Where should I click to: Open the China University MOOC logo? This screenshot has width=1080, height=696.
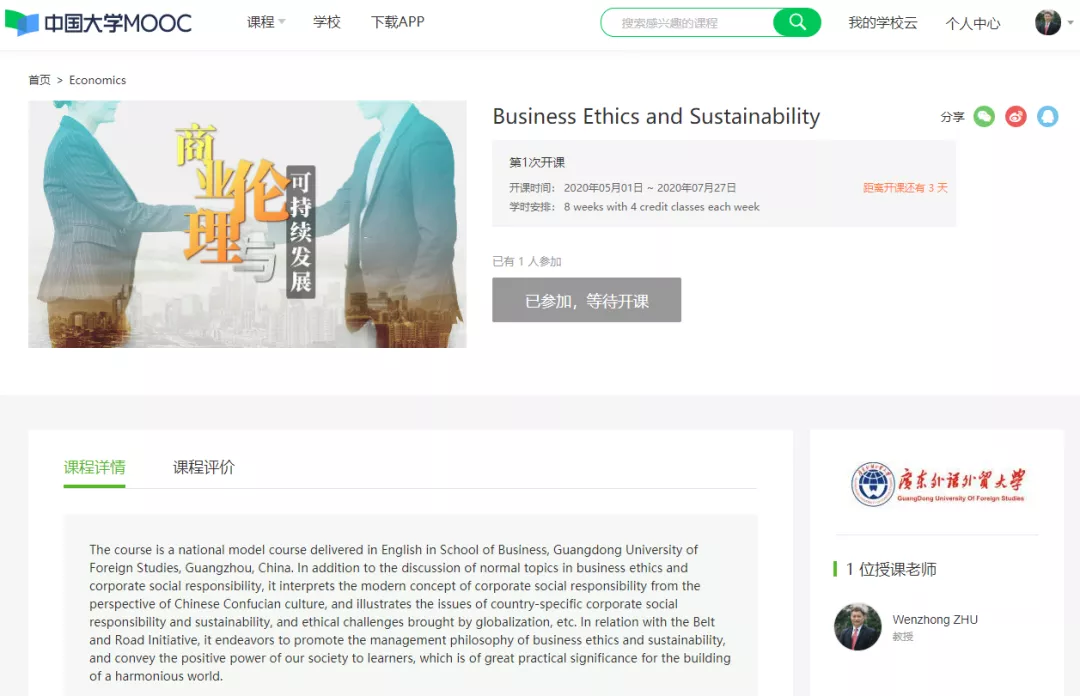[x=98, y=23]
